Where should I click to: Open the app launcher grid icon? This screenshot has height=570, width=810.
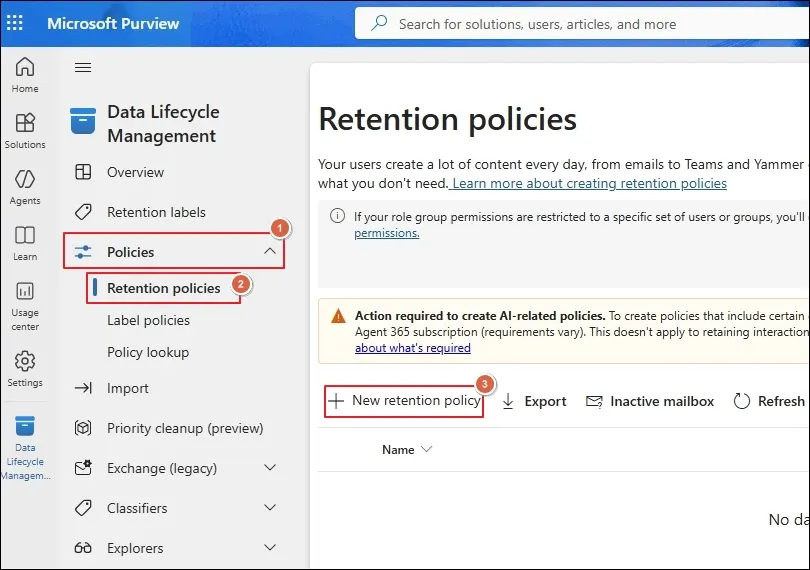[x=14, y=23]
